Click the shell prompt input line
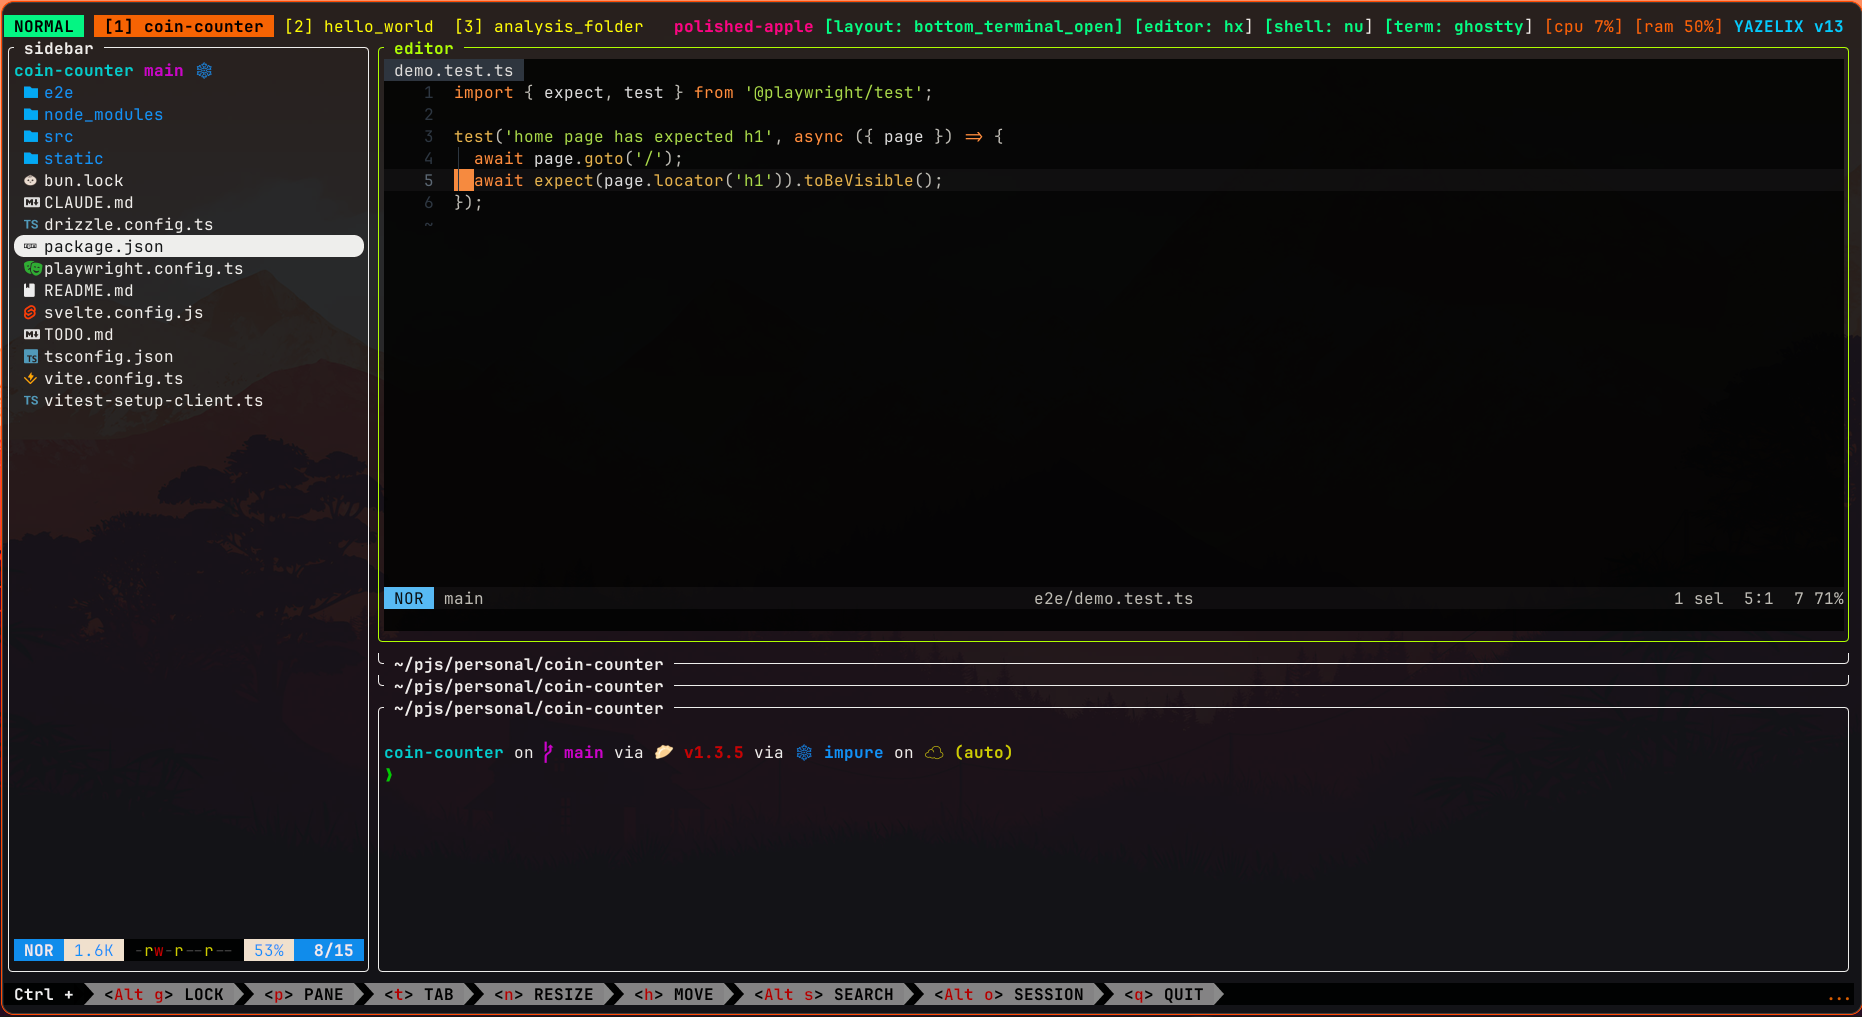The height and width of the screenshot is (1017, 1862). (x=1113, y=775)
